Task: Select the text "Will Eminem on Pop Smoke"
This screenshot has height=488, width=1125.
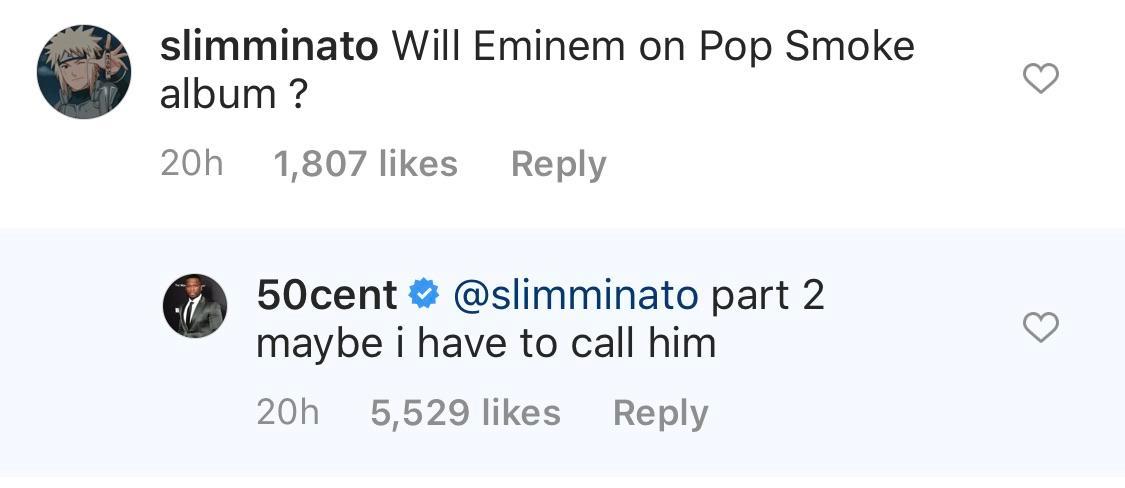Action: point(652,46)
